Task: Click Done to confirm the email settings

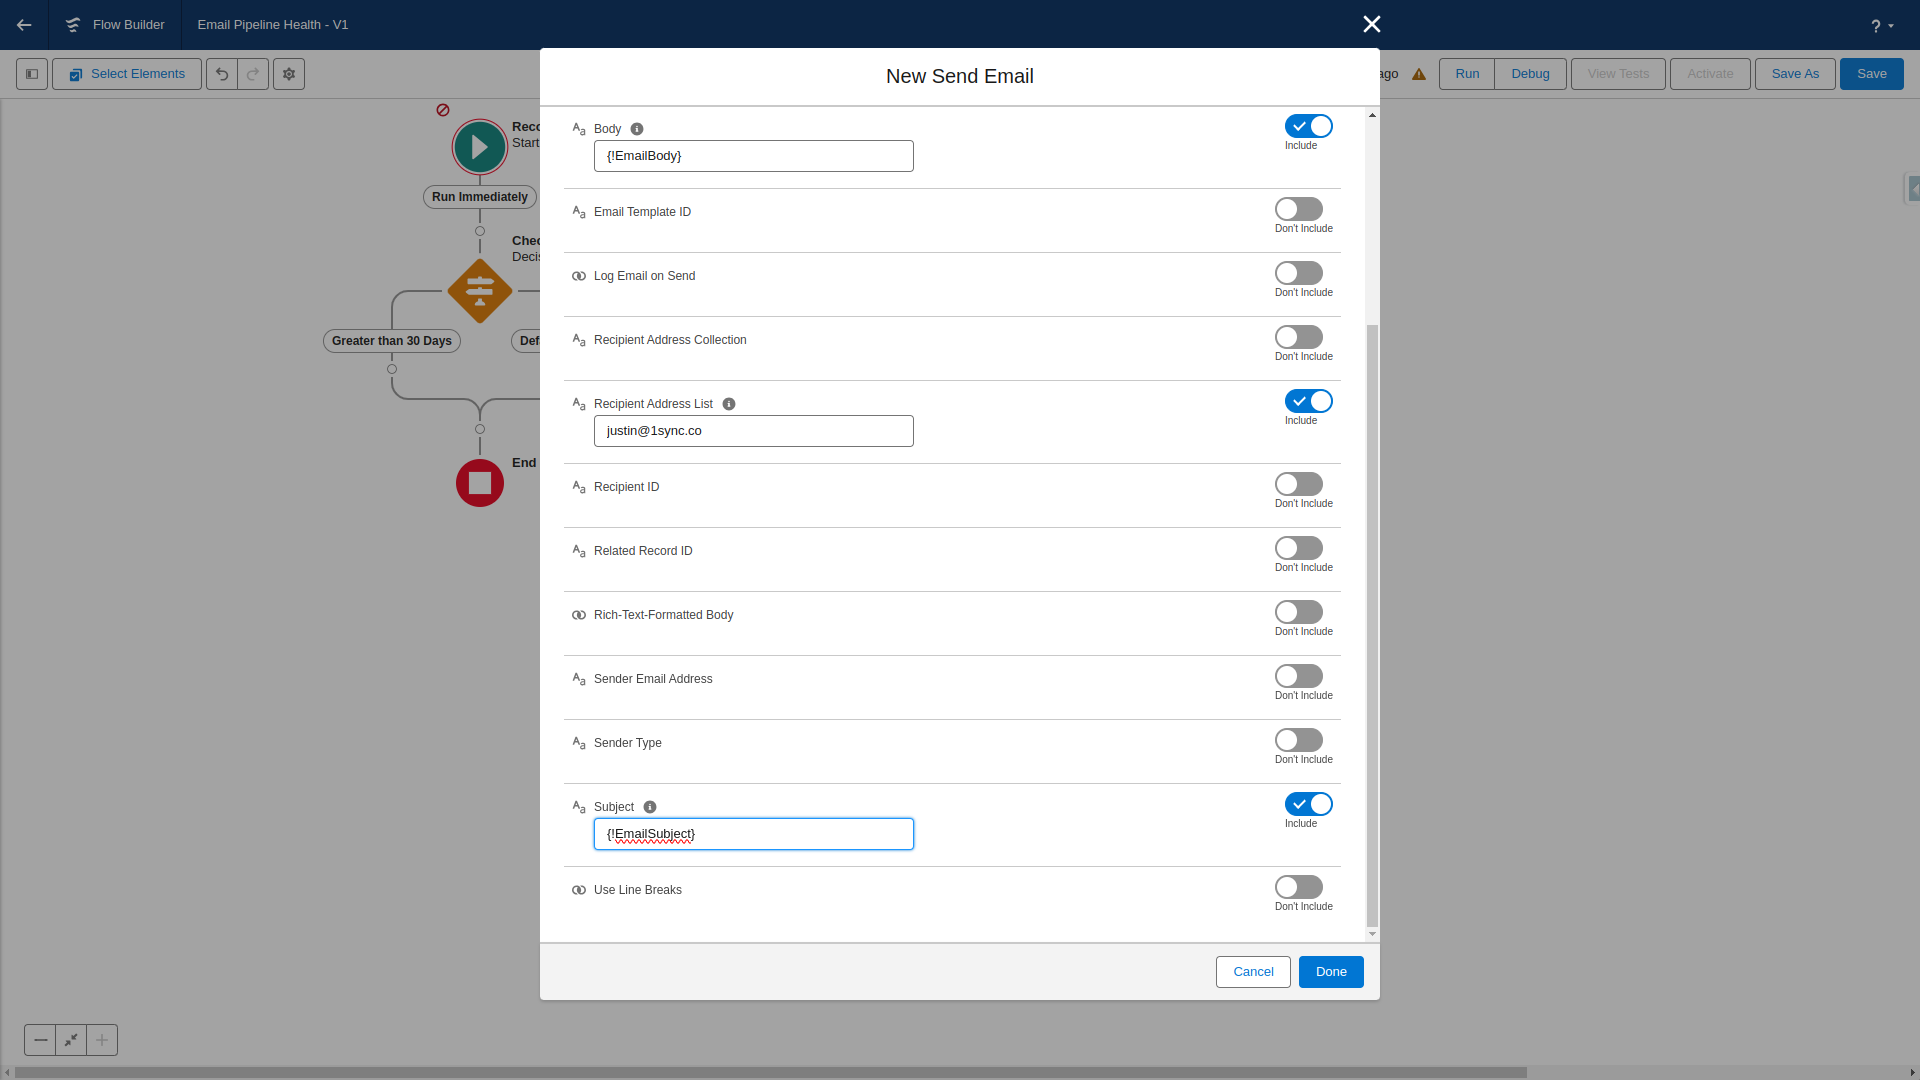Action: (x=1330, y=971)
